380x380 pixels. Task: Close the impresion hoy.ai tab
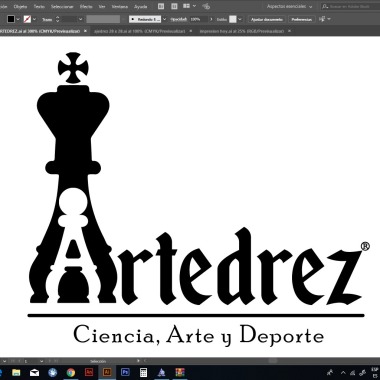(289, 31)
